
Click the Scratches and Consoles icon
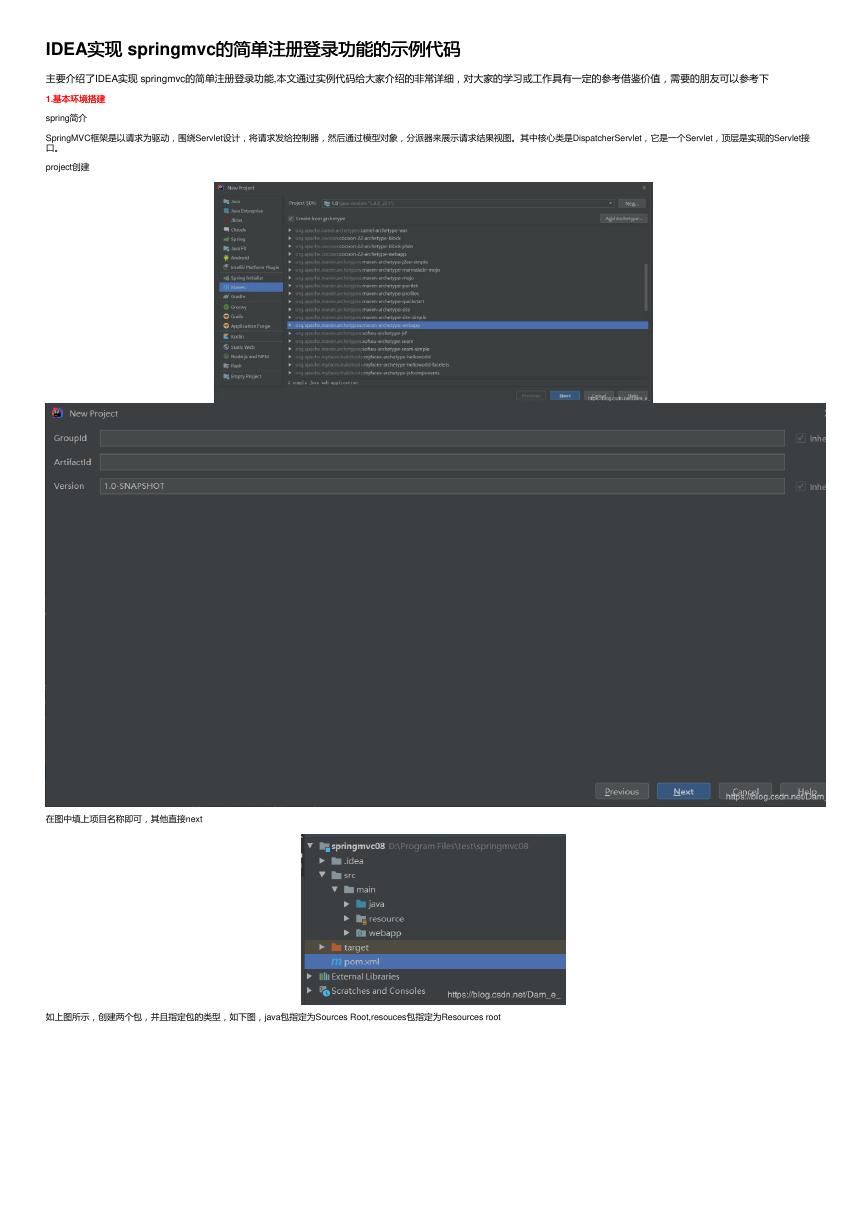(x=324, y=991)
